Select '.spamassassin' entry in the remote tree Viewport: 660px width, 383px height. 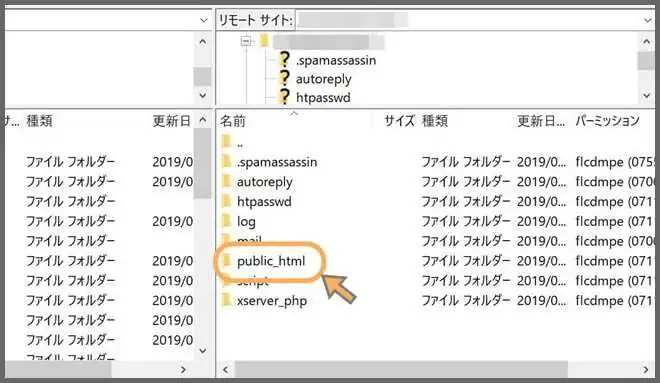[x=336, y=61]
